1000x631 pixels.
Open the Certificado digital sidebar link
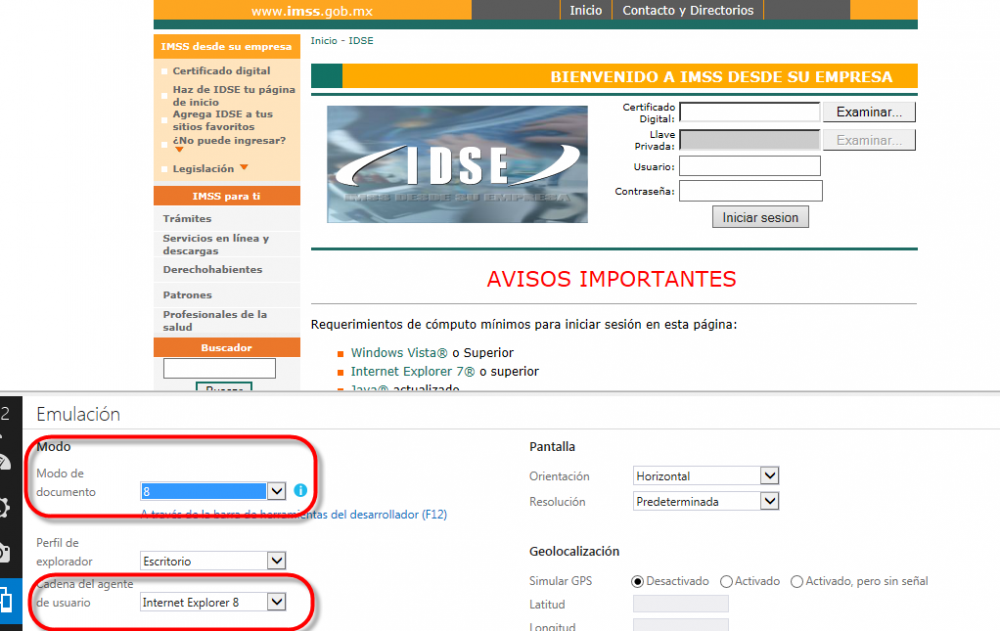pyautogui.click(x=221, y=71)
